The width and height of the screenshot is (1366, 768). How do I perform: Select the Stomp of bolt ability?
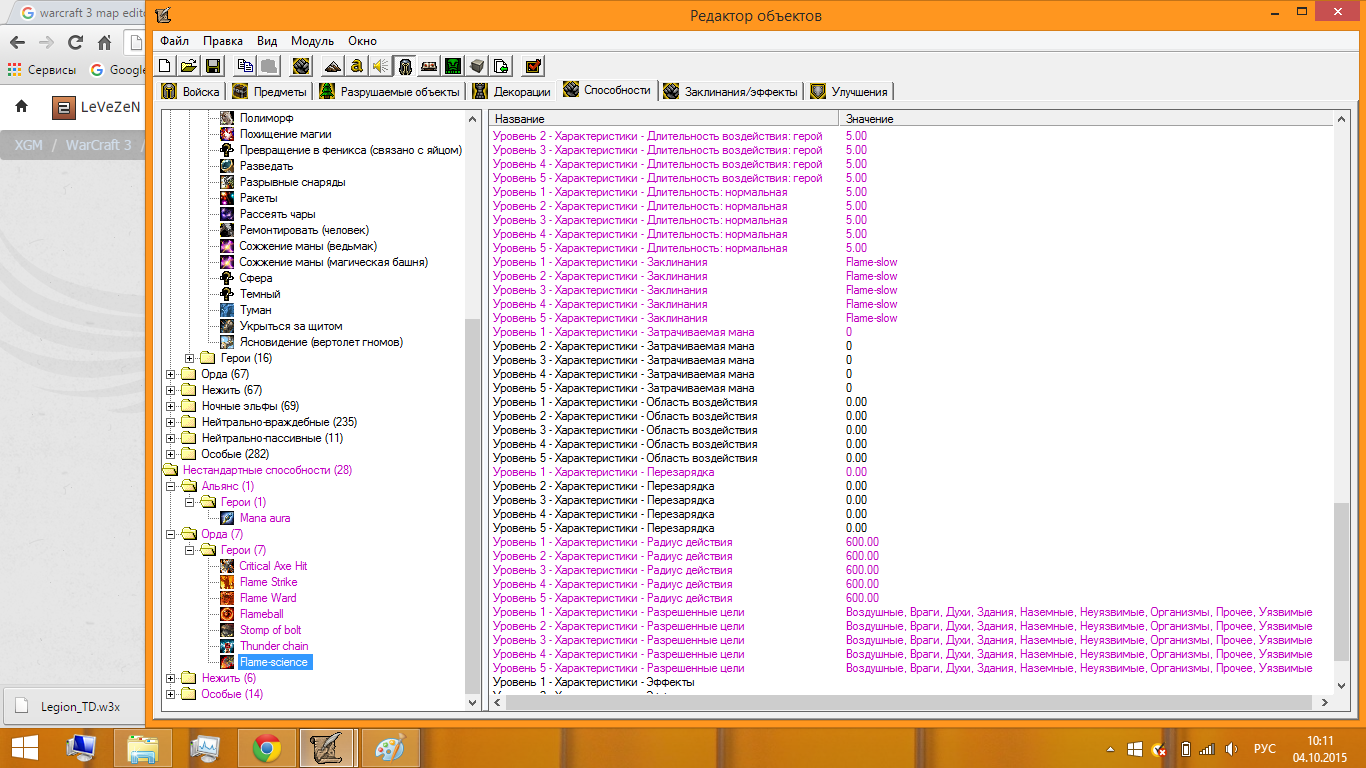coord(270,630)
